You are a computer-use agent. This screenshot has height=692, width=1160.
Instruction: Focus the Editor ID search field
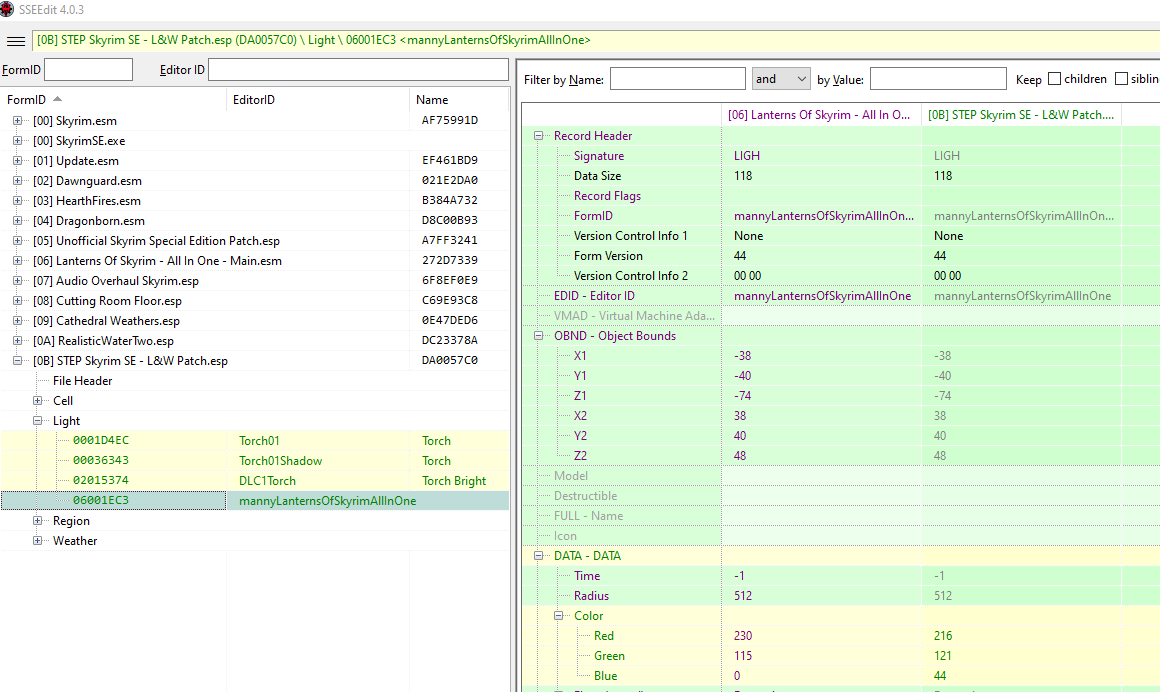pos(358,70)
